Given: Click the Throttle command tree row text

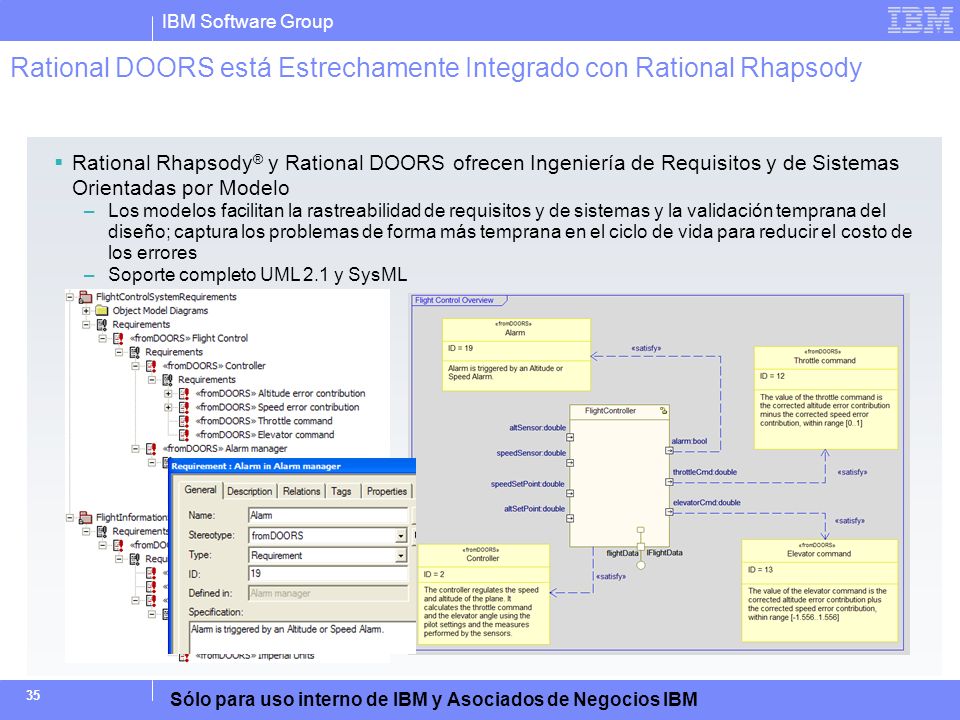Looking at the screenshot, I should (264, 421).
